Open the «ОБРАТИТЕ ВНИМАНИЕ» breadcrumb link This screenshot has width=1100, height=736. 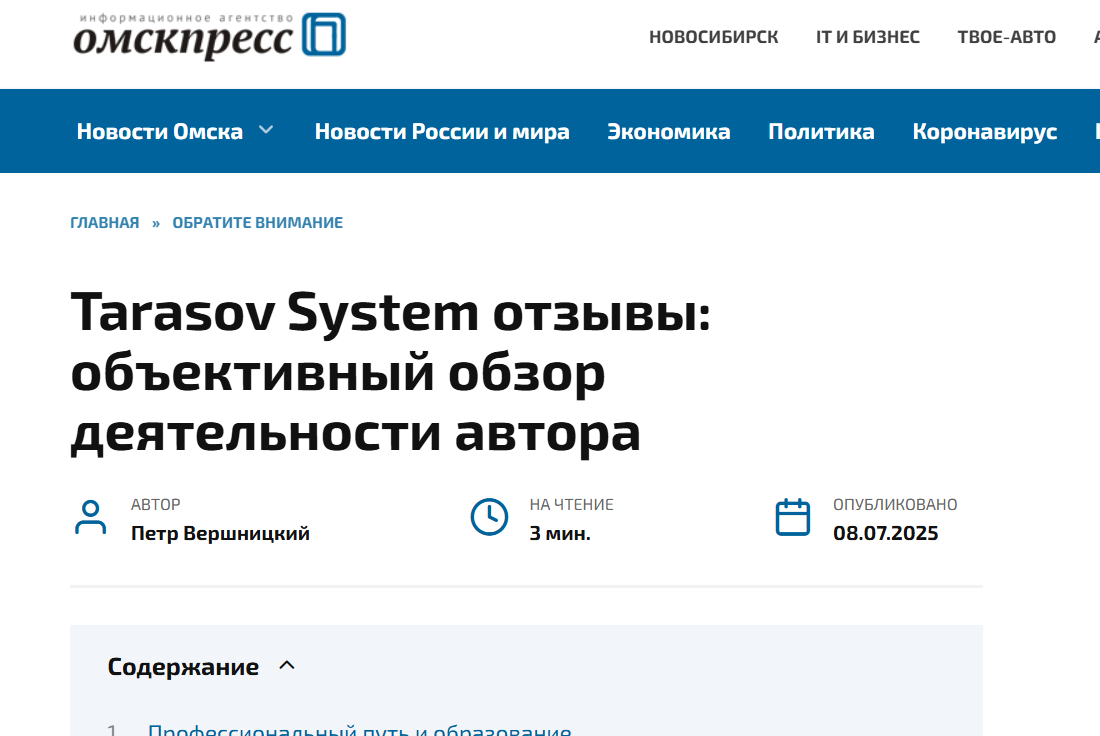tap(257, 222)
